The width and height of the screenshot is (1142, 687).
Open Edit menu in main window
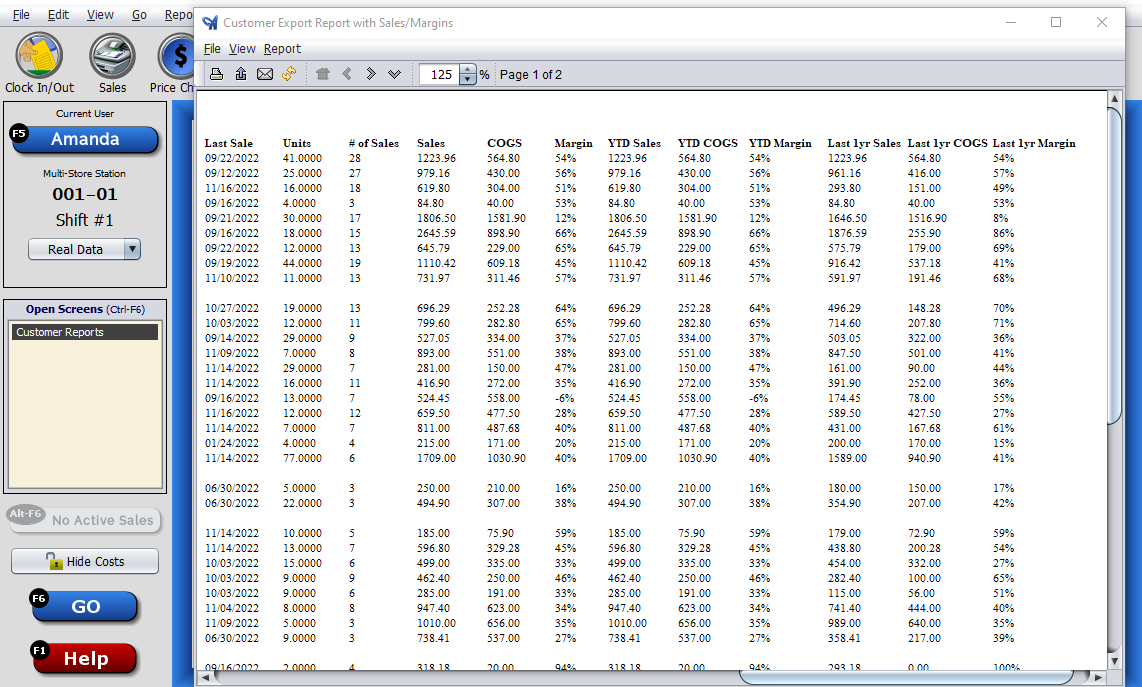coord(58,15)
